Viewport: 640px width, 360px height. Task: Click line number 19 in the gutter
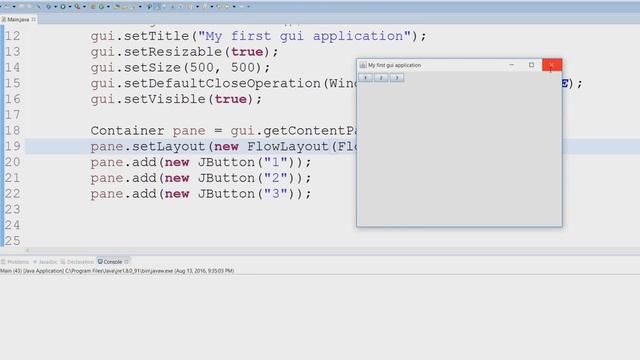coord(13,146)
